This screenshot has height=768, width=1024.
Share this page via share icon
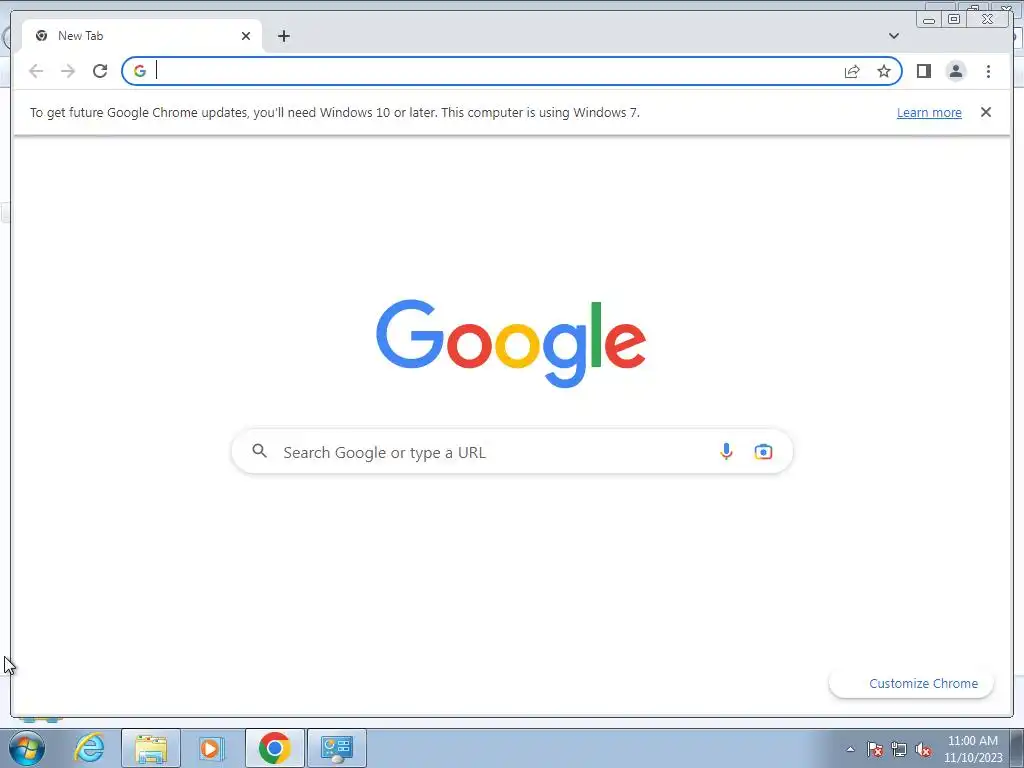852,71
